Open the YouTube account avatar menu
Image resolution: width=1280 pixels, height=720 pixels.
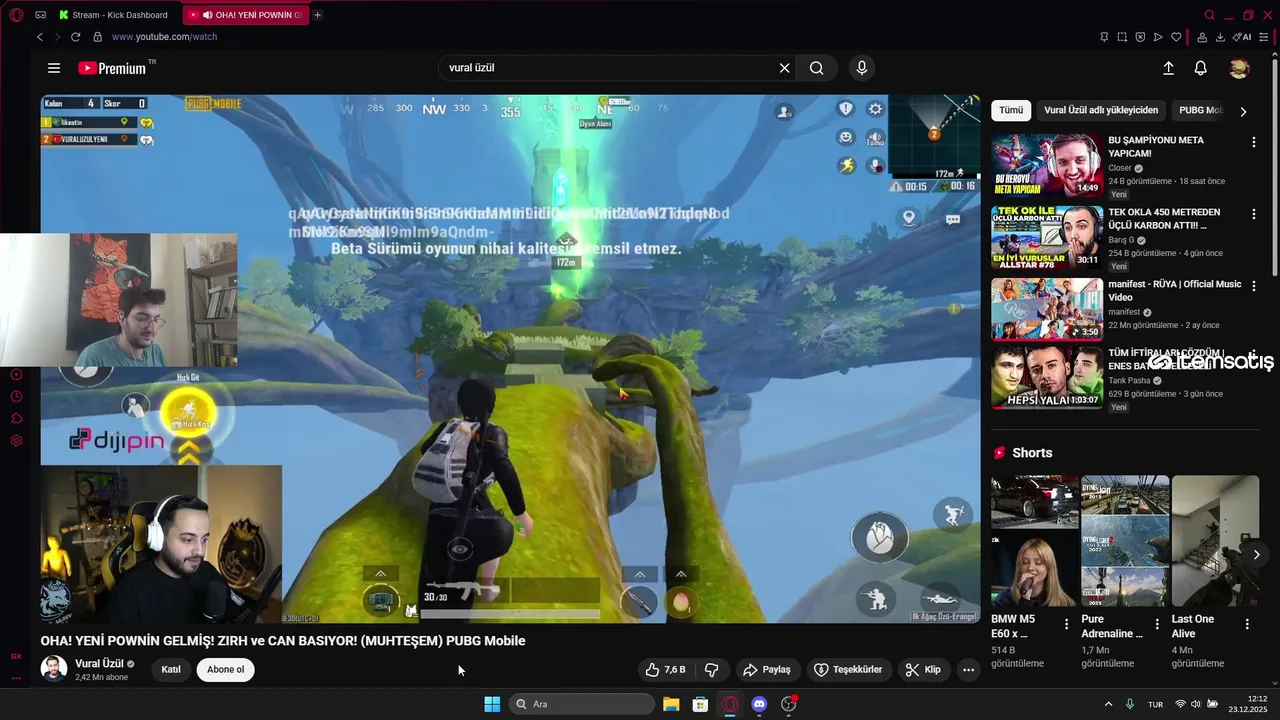point(1240,68)
